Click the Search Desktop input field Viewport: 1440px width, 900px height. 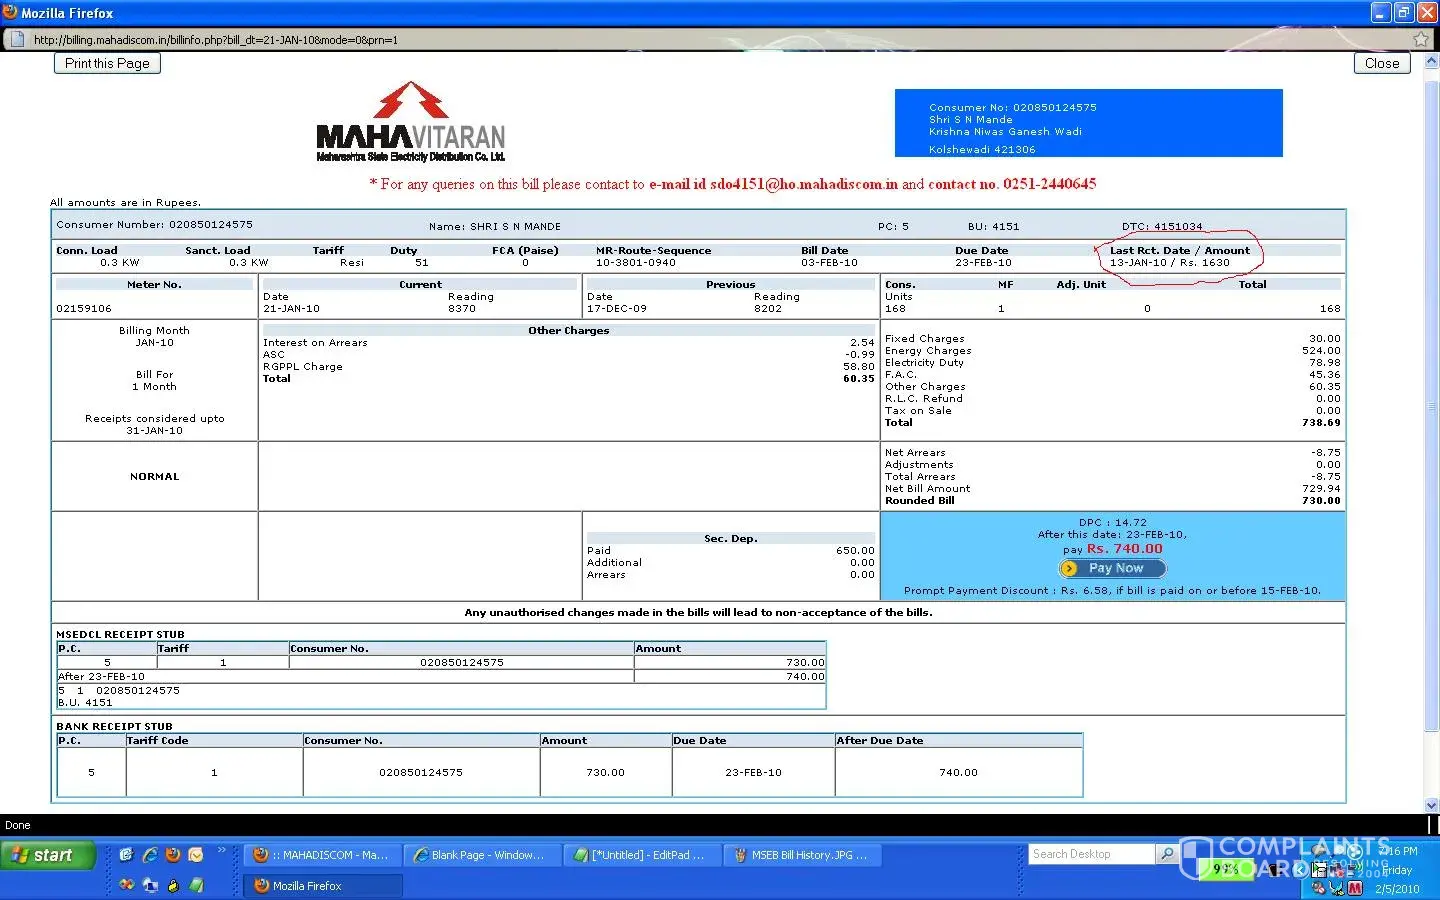(1090, 854)
